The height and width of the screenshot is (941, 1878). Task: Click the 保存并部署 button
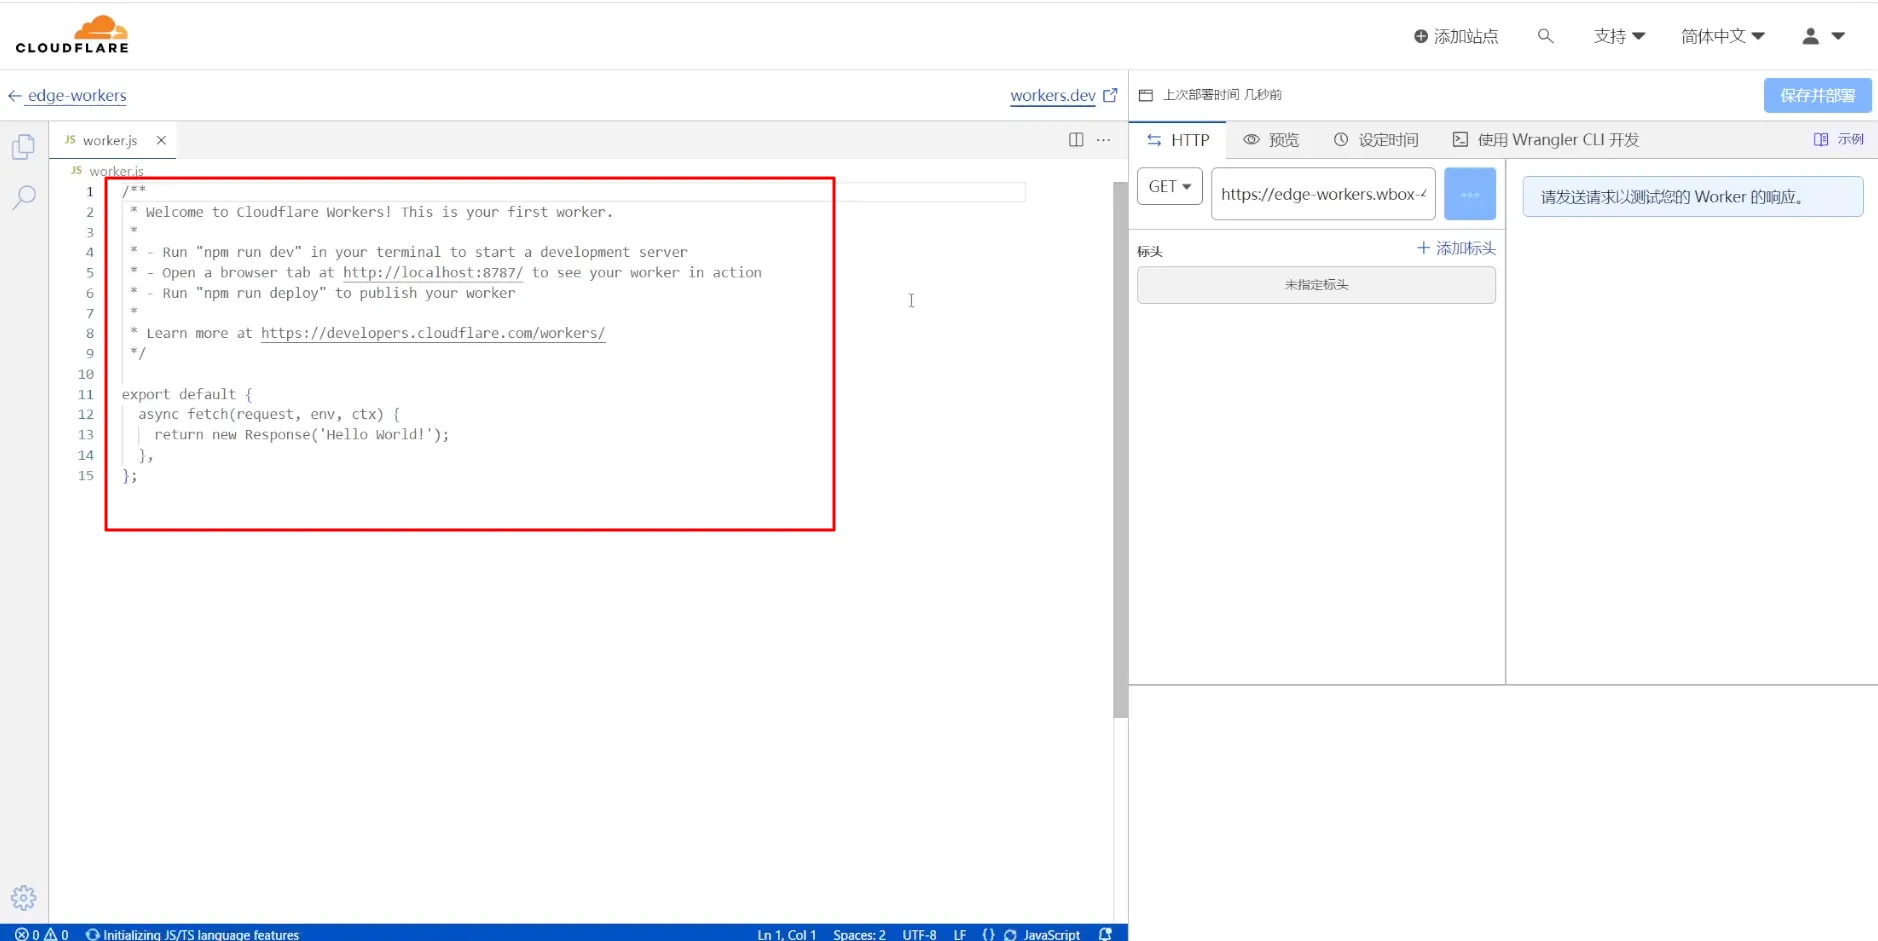[x=1817, y=96]
